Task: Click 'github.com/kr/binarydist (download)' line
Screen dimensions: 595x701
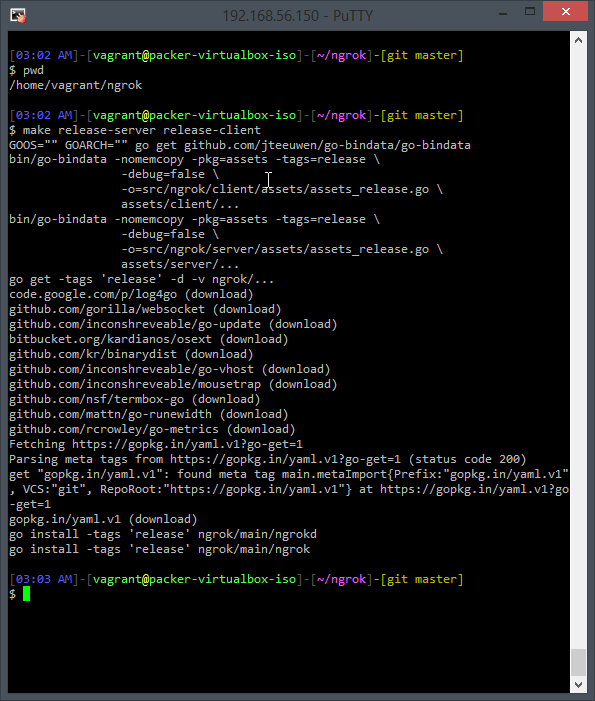Action: (131, 354)
